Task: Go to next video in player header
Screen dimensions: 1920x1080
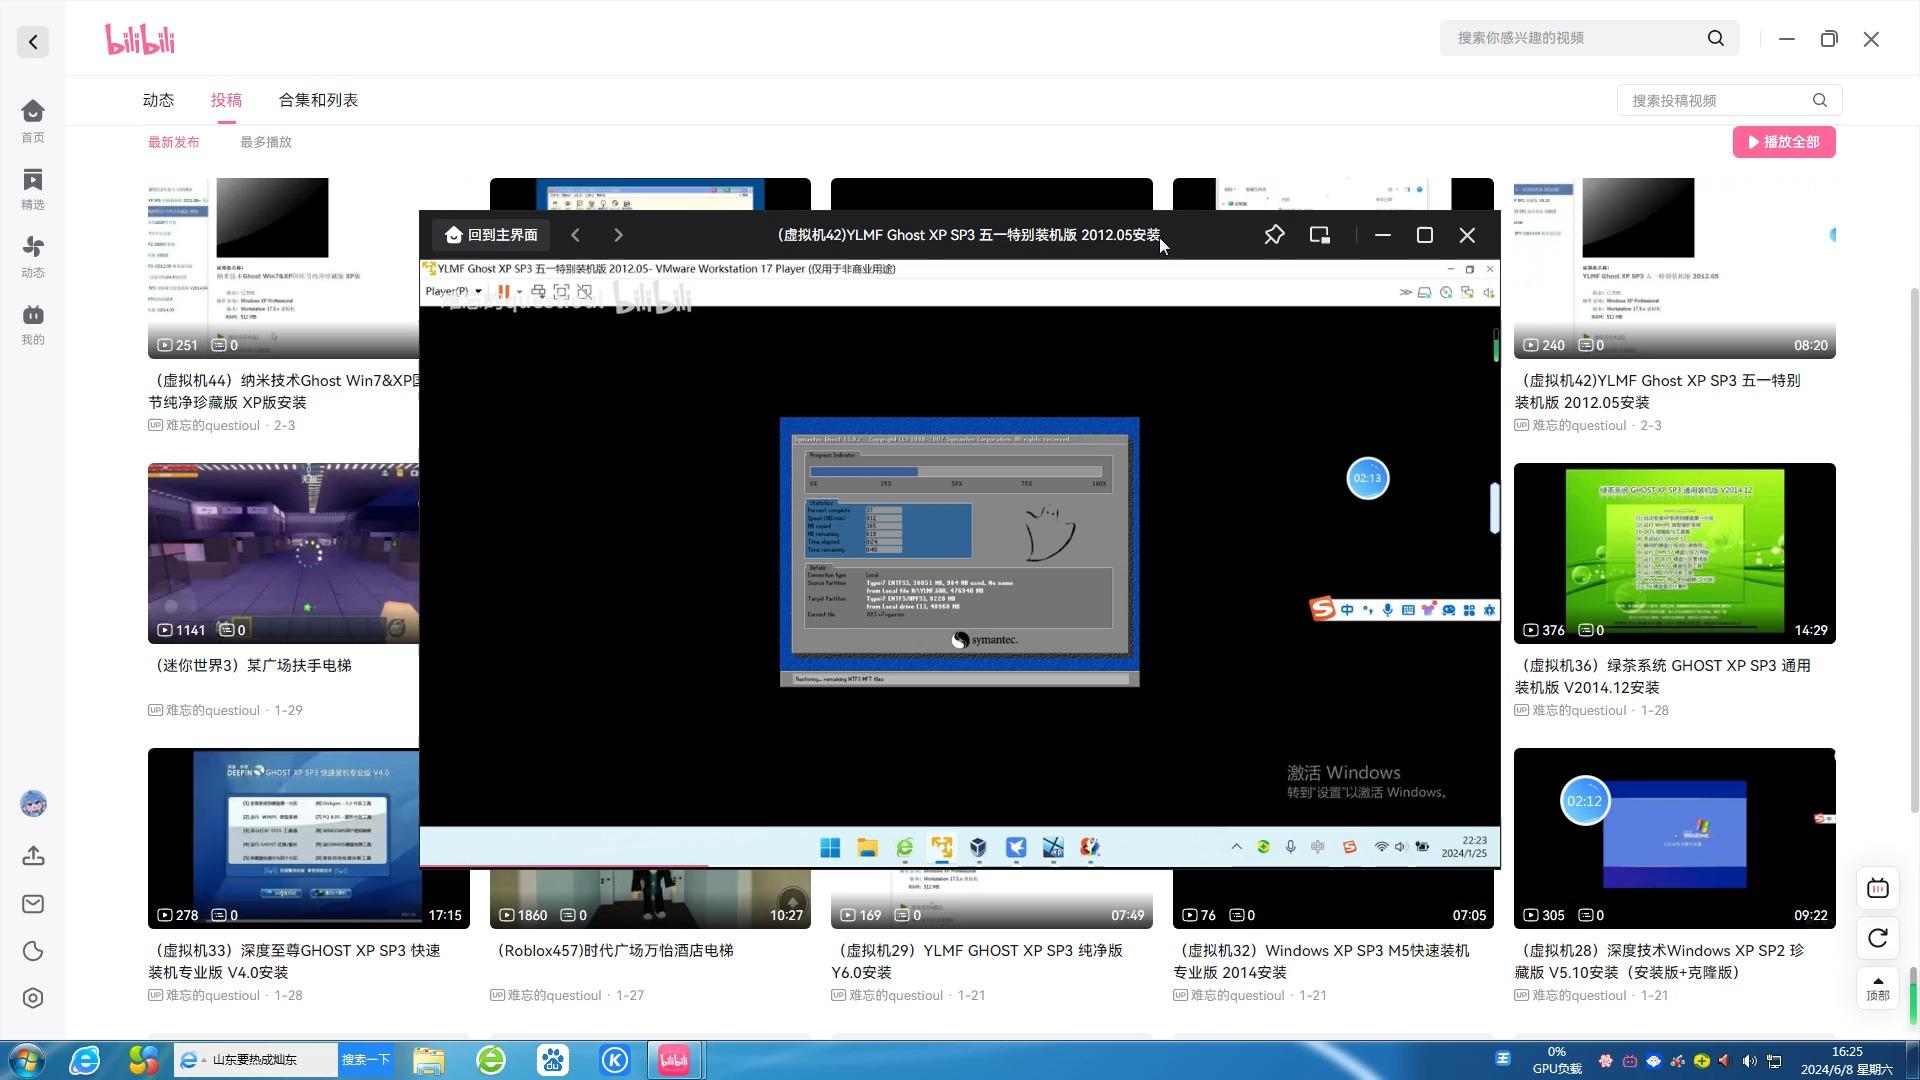Action: pos(618,235)
